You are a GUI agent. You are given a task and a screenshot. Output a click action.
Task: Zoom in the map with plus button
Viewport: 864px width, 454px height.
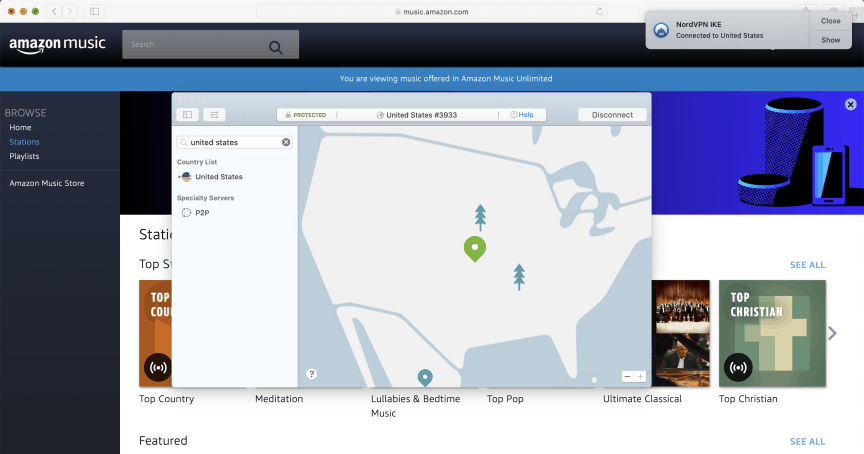641,376
